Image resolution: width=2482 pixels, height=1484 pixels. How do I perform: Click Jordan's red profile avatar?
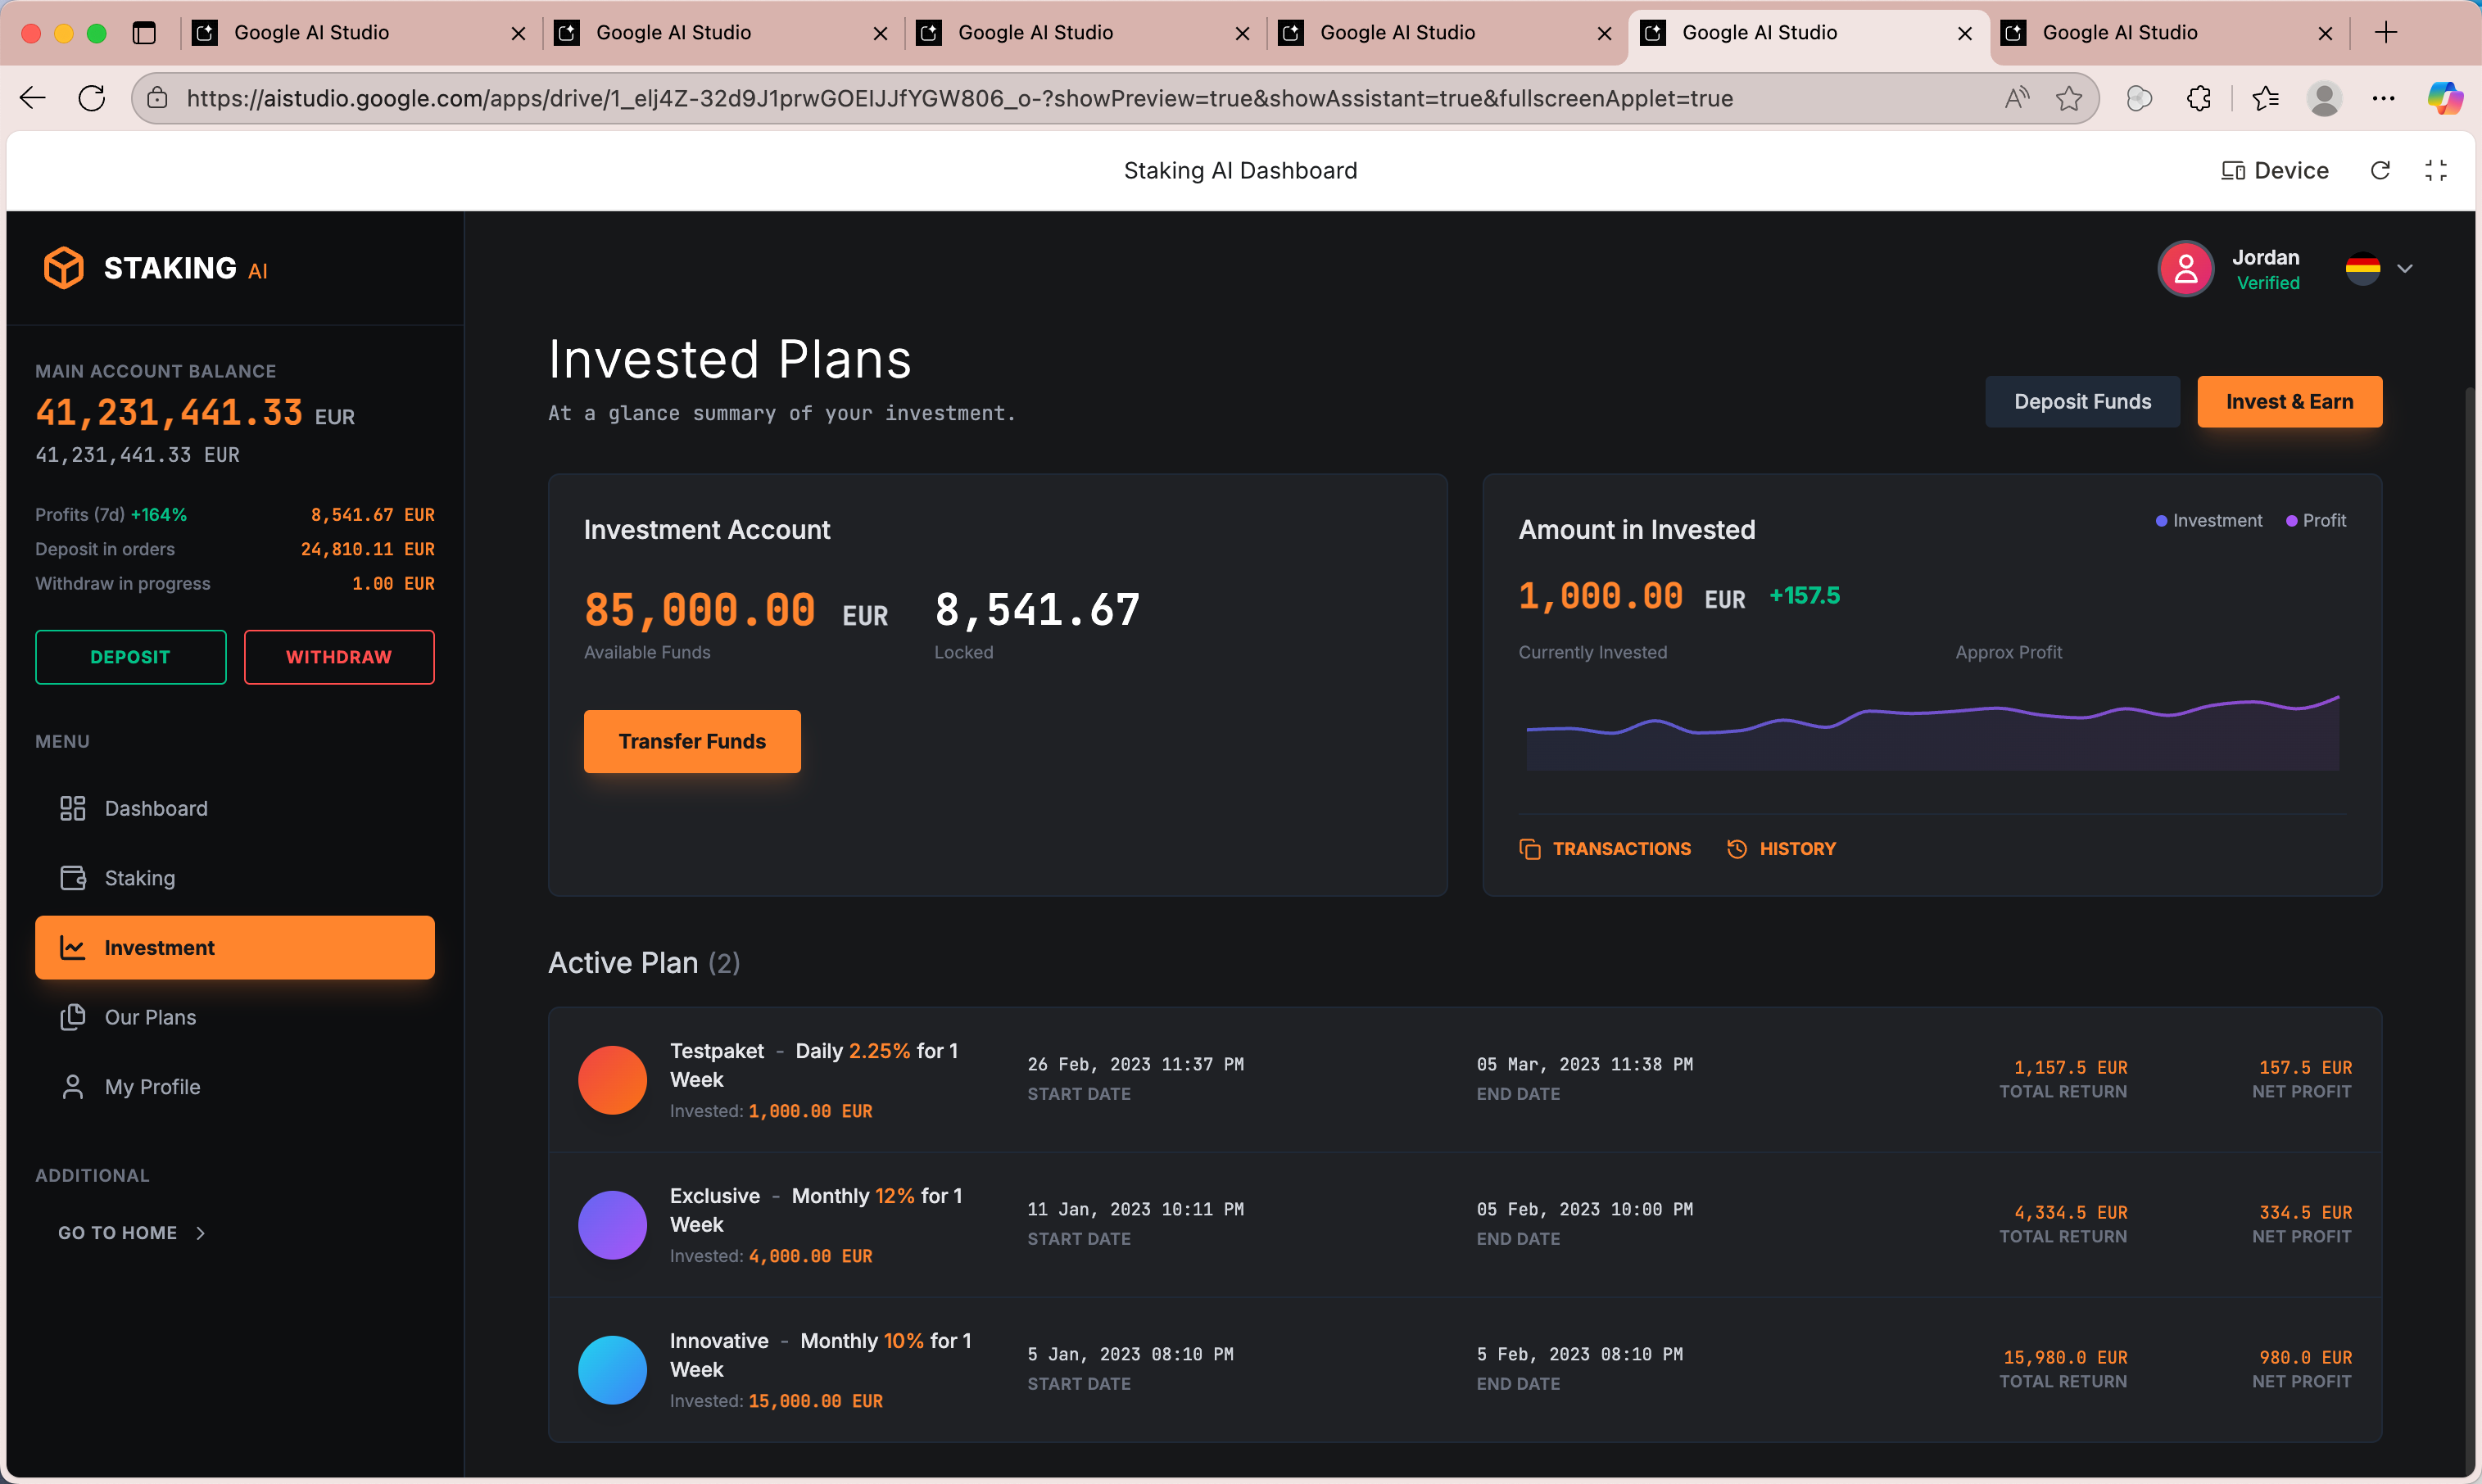pyautogui.click(x=2185, y=269)
